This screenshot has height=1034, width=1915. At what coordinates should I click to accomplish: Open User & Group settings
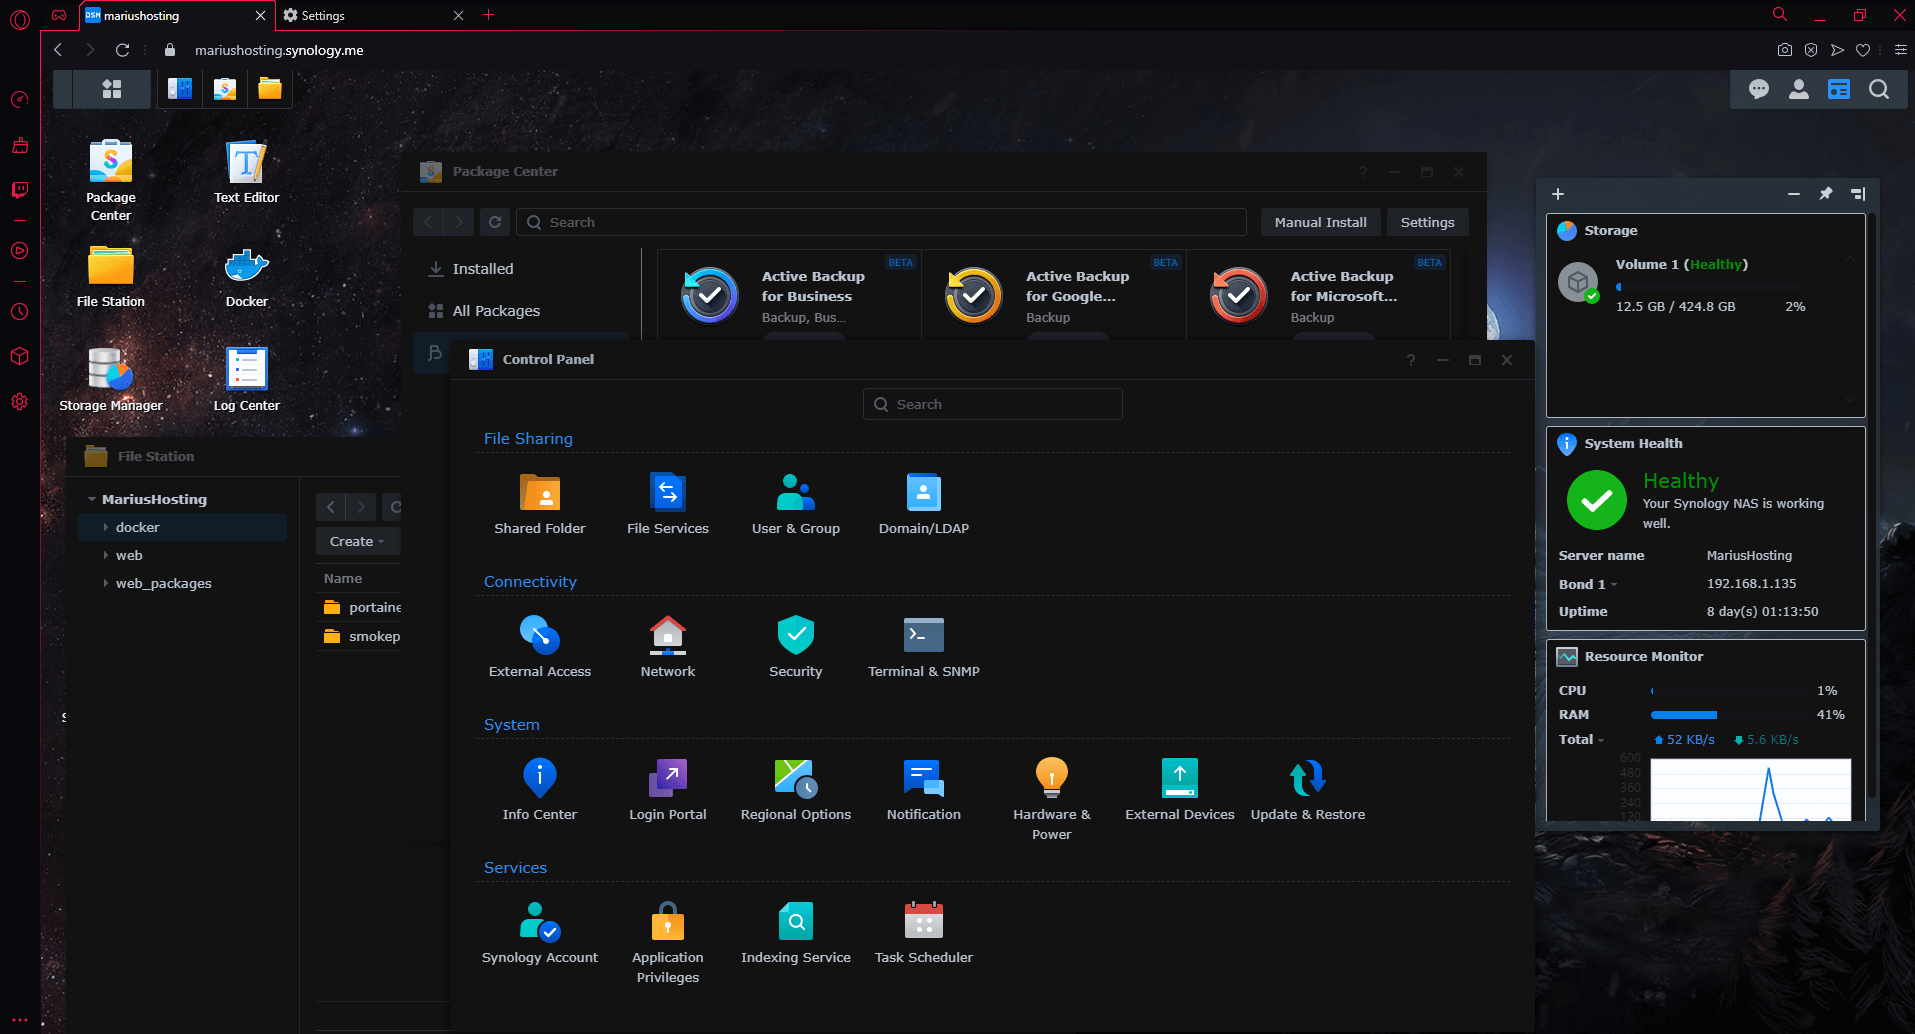796,505
